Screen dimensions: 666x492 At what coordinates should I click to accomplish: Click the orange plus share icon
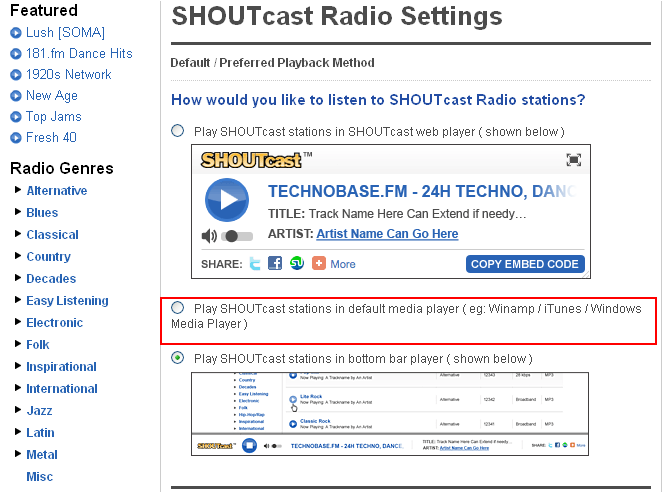(319, 263)
